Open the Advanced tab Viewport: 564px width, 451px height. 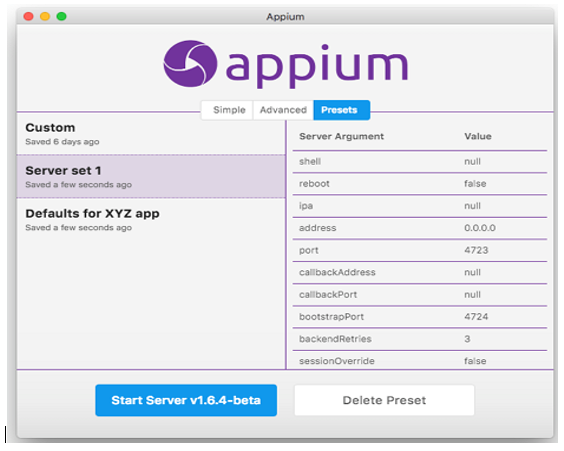283,110
